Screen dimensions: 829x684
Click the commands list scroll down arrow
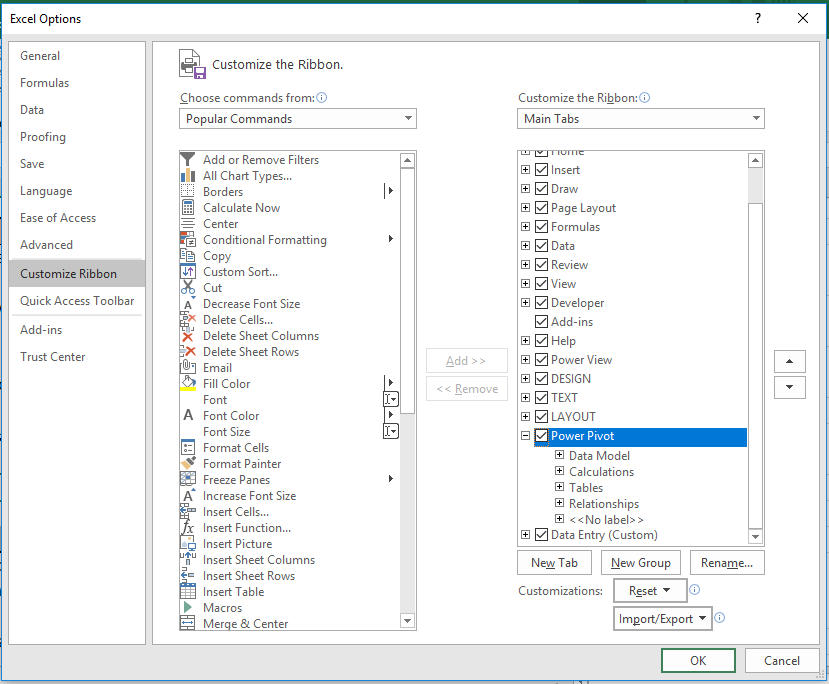point(407,621)
